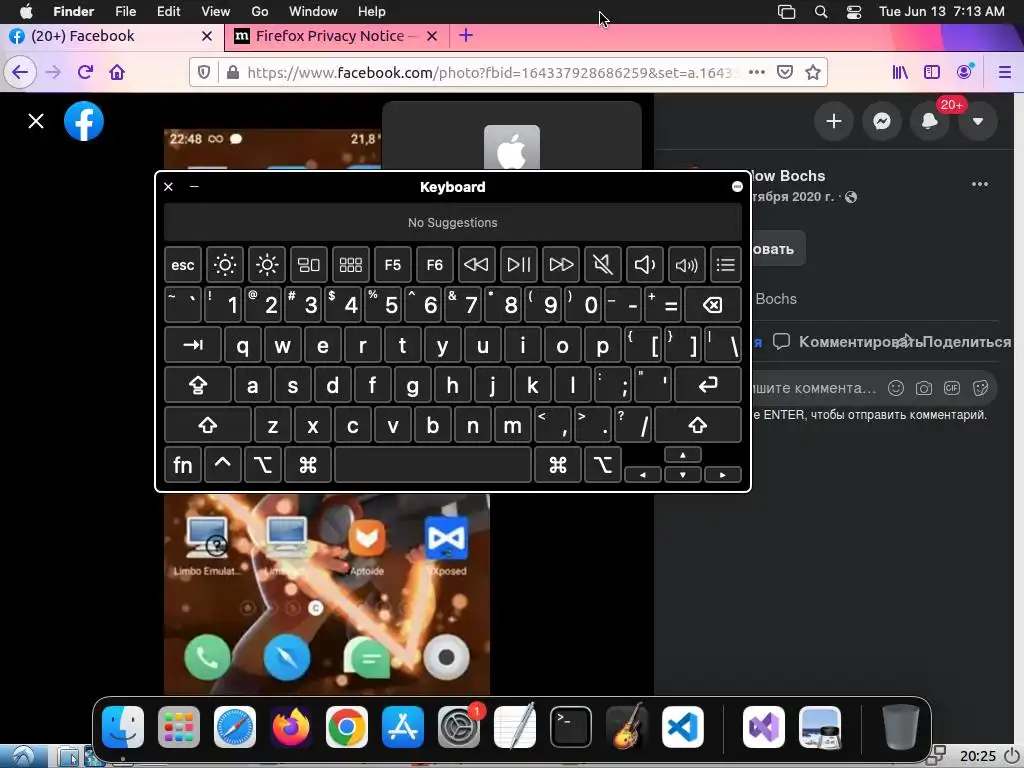Open the View menu

coord(216,11)
